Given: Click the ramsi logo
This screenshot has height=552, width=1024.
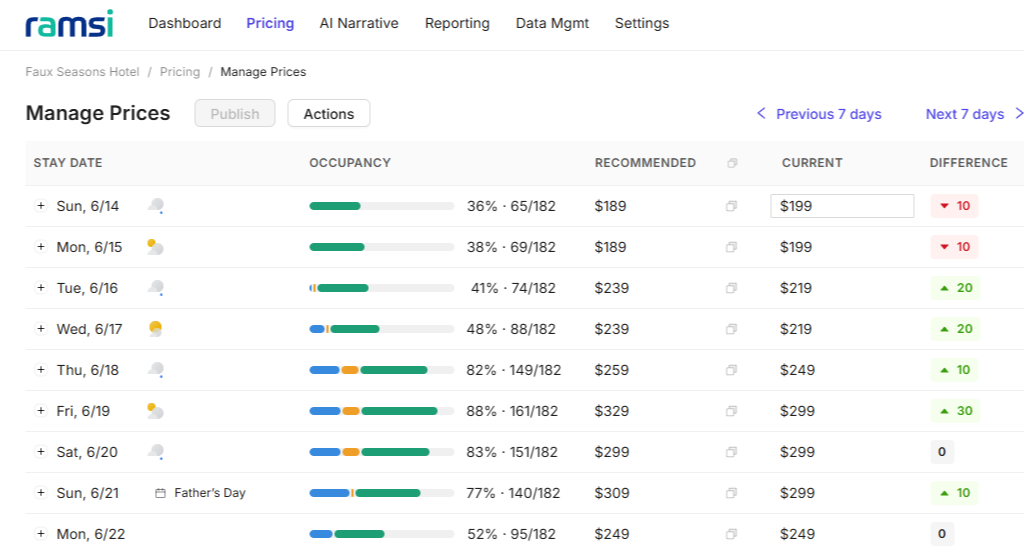Looking at the screenshot, I should (x=69, y=24).
